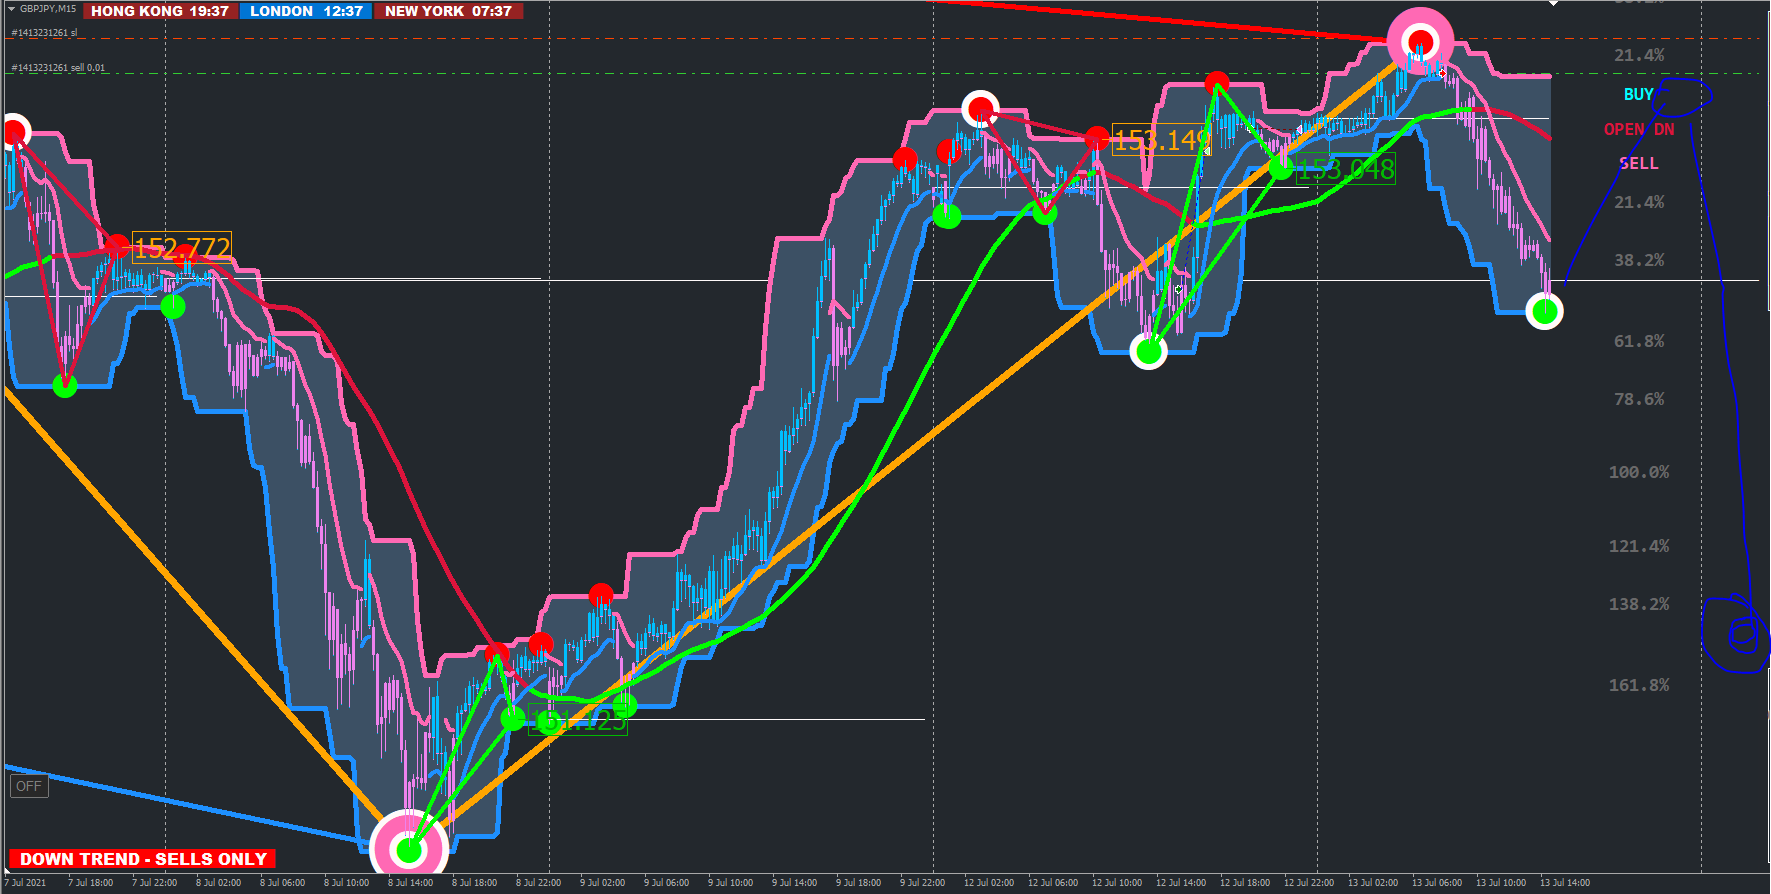Click the 7 Jul 18:00 time axis label
1771x894 pixels.
tap(90, 883)
